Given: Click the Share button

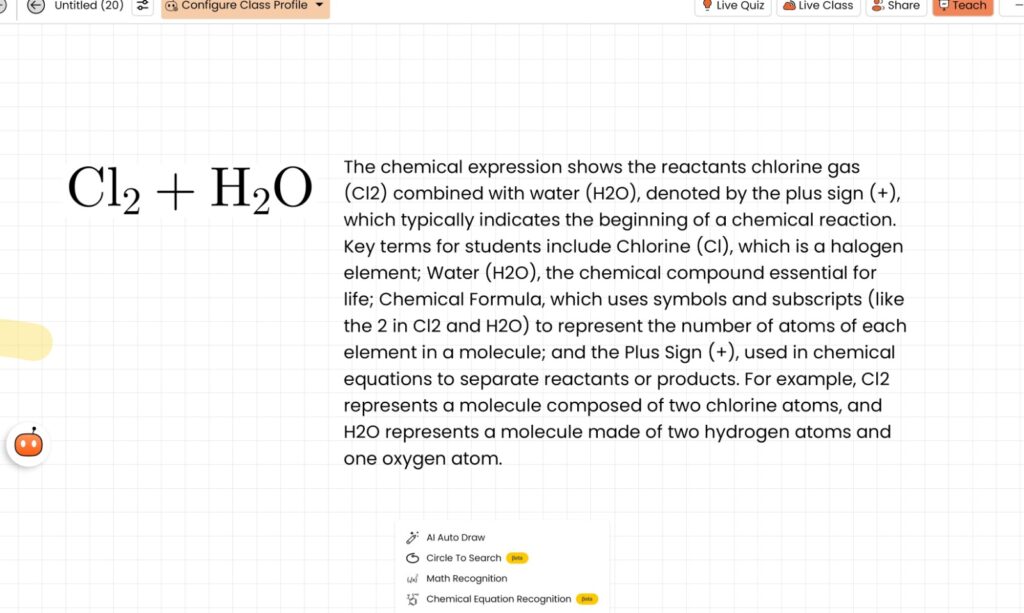Looking at the screenshot, I should point(895,6).
